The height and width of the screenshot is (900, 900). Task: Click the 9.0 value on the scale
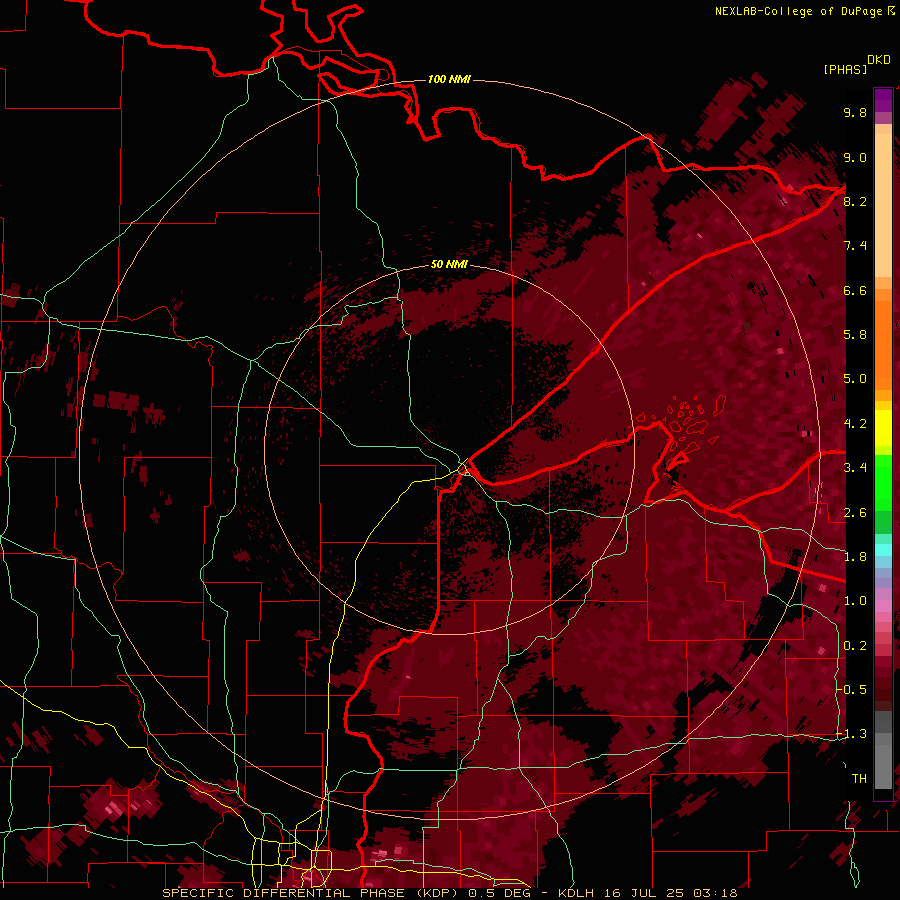coord(855,157)
